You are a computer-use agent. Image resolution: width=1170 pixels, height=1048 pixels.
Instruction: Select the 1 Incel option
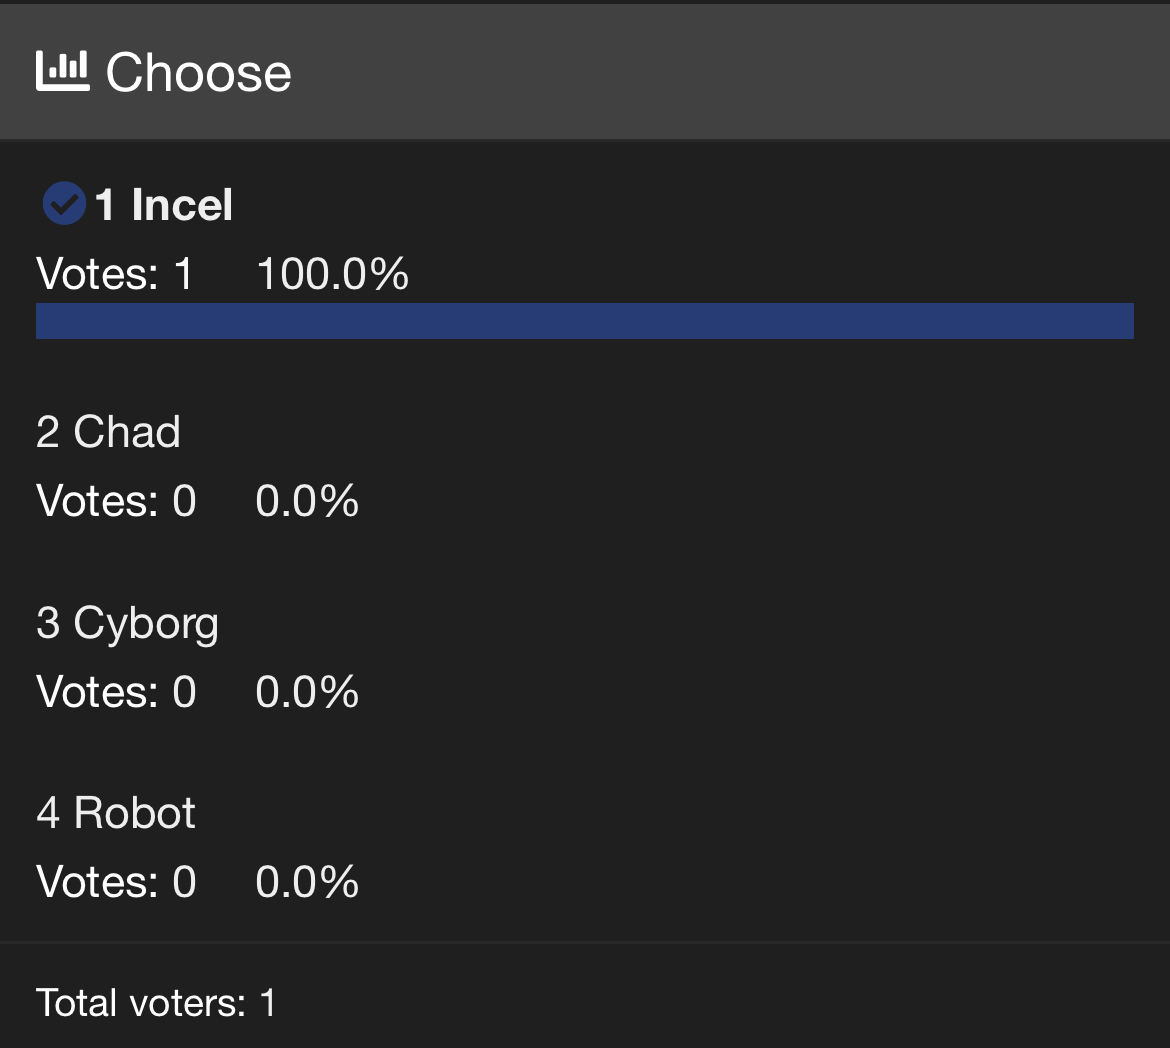[x=165, y=205]
